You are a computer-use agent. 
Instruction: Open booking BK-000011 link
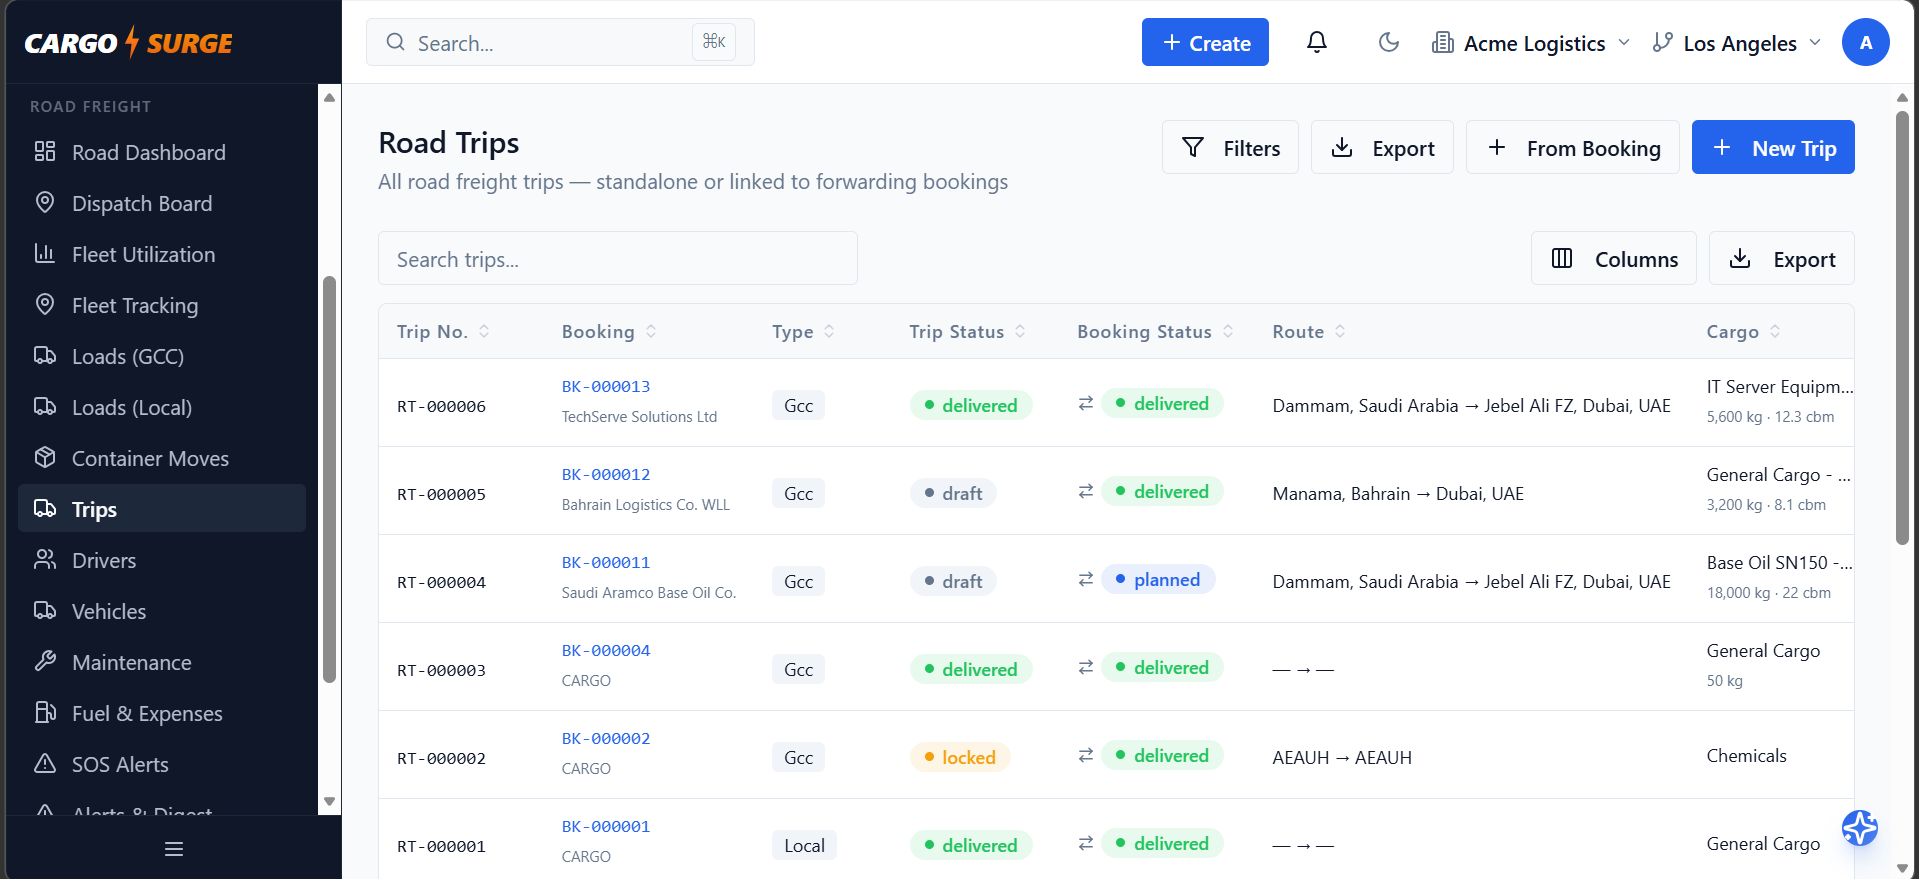point(606,562)
